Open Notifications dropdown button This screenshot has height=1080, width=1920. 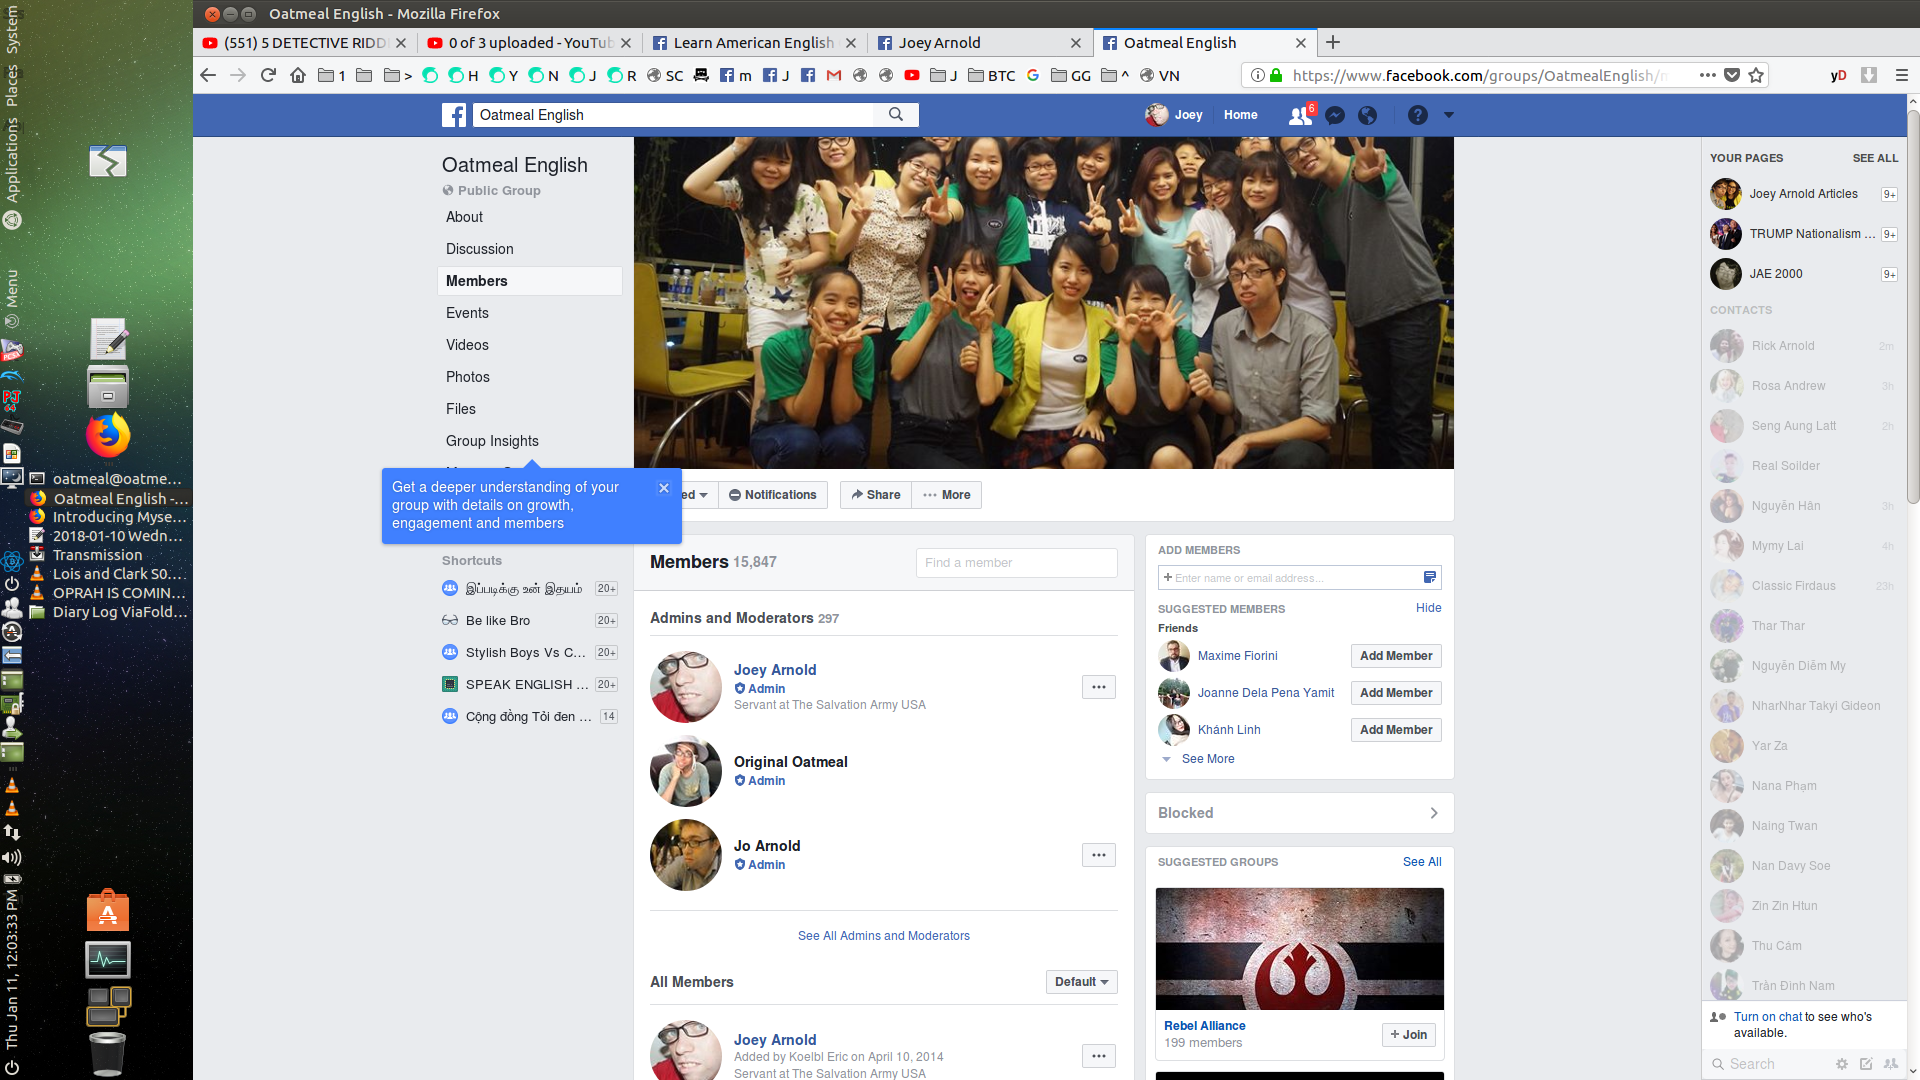pyautogui.click(x=773, y=495)
